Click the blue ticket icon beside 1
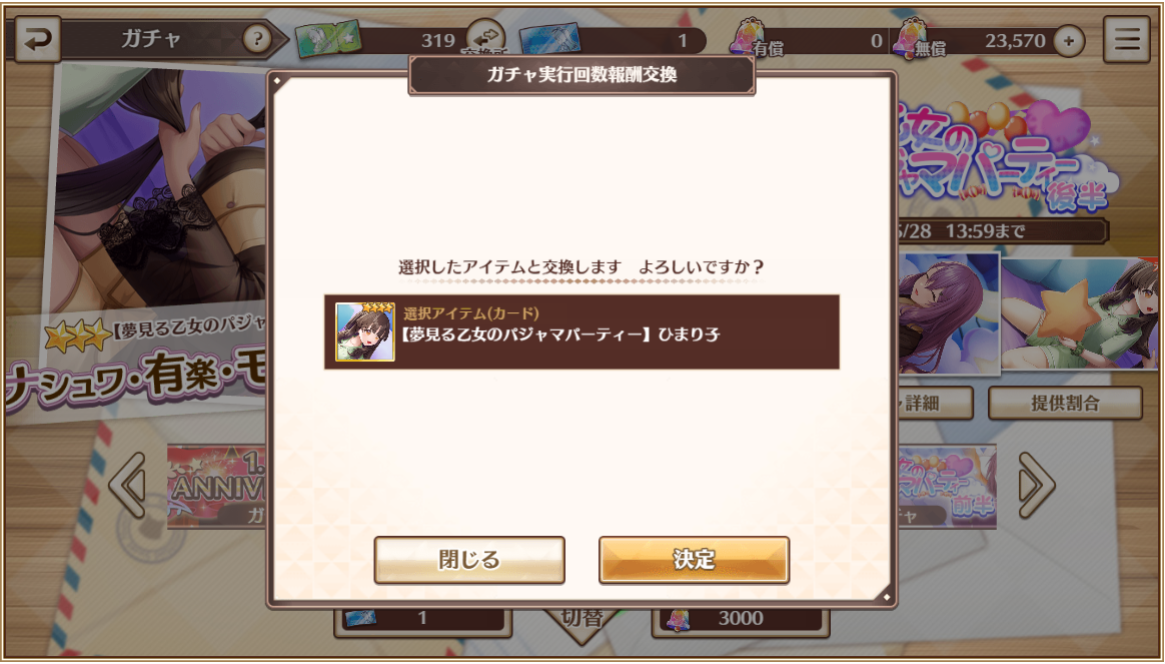This screenshot has height=664, width=1165. point(550,39)
